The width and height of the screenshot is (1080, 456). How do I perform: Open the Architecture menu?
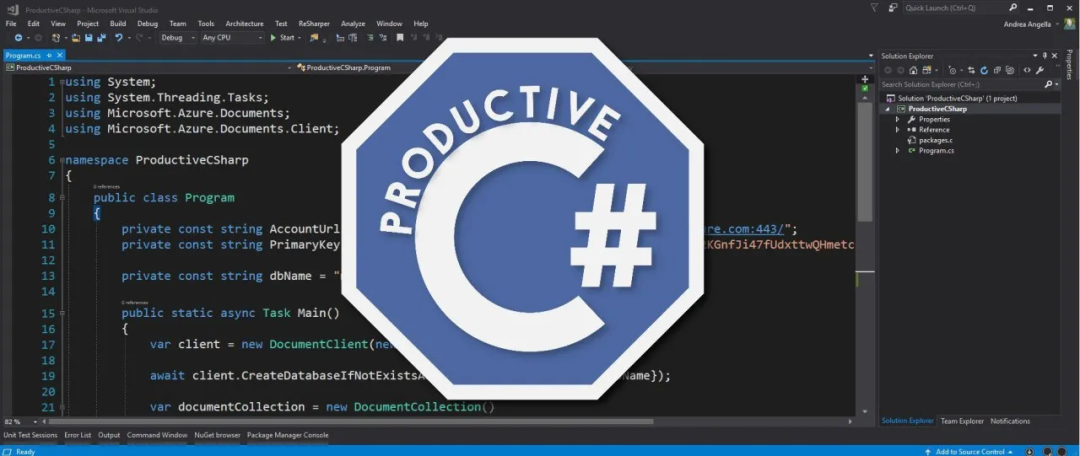[x=245, y=23]
